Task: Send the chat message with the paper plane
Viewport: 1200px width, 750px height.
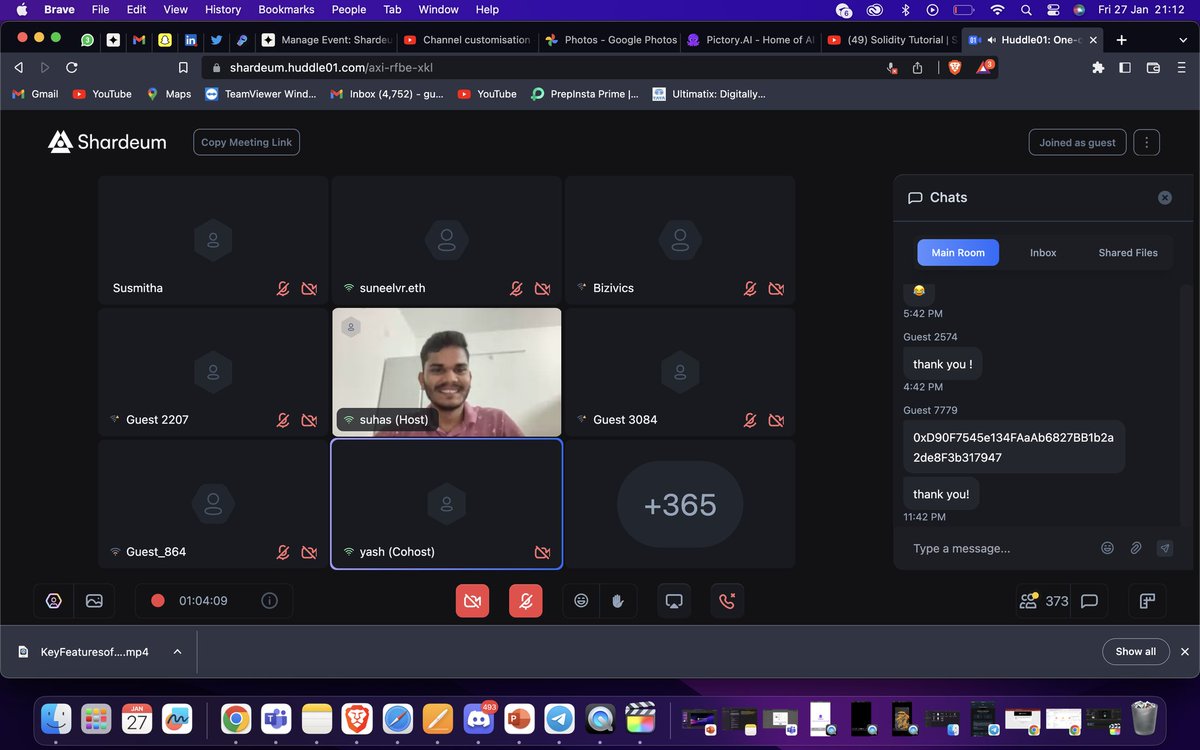Action: tap(1164, 548)
